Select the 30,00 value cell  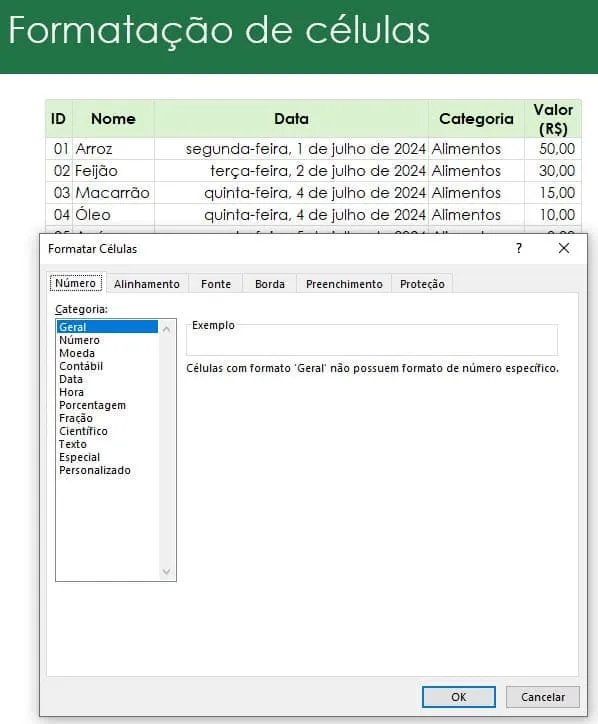(553, 171)
